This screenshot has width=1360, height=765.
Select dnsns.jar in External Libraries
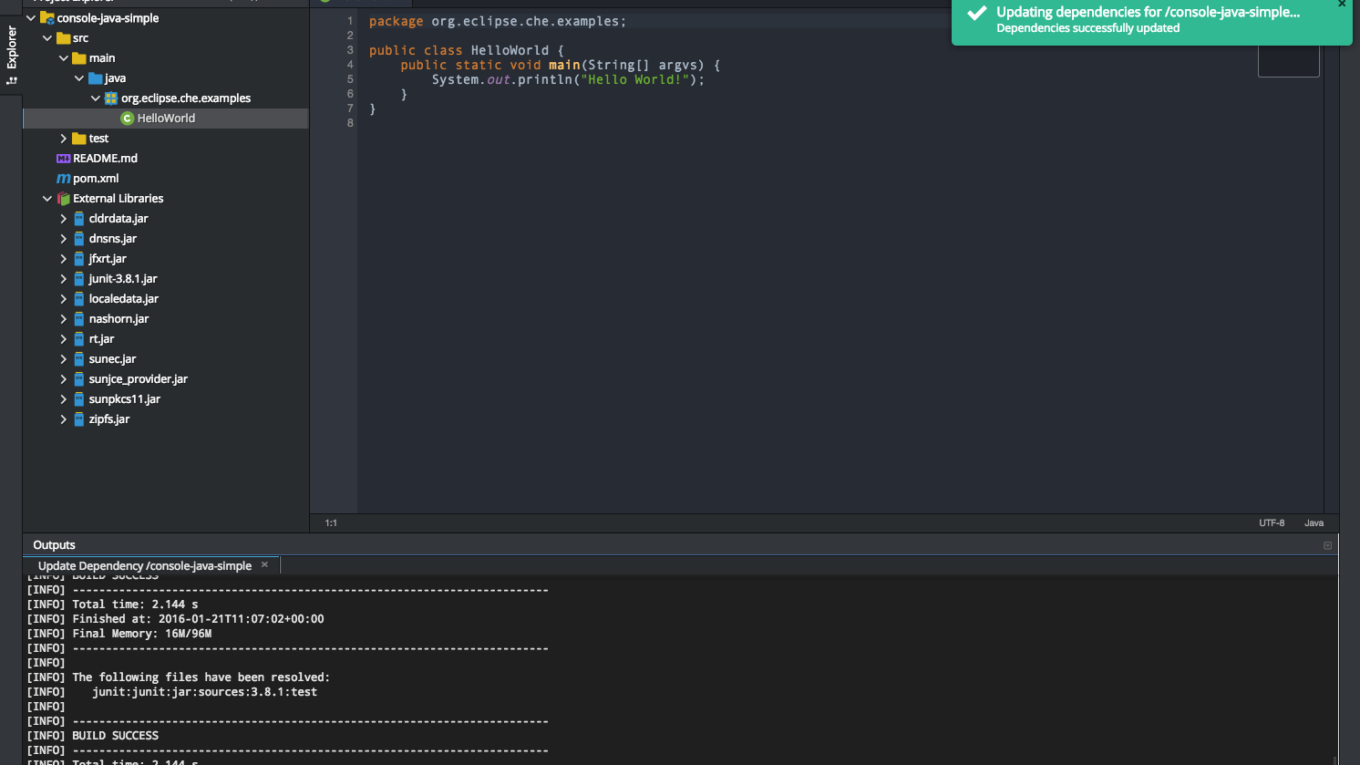point(113,238)
